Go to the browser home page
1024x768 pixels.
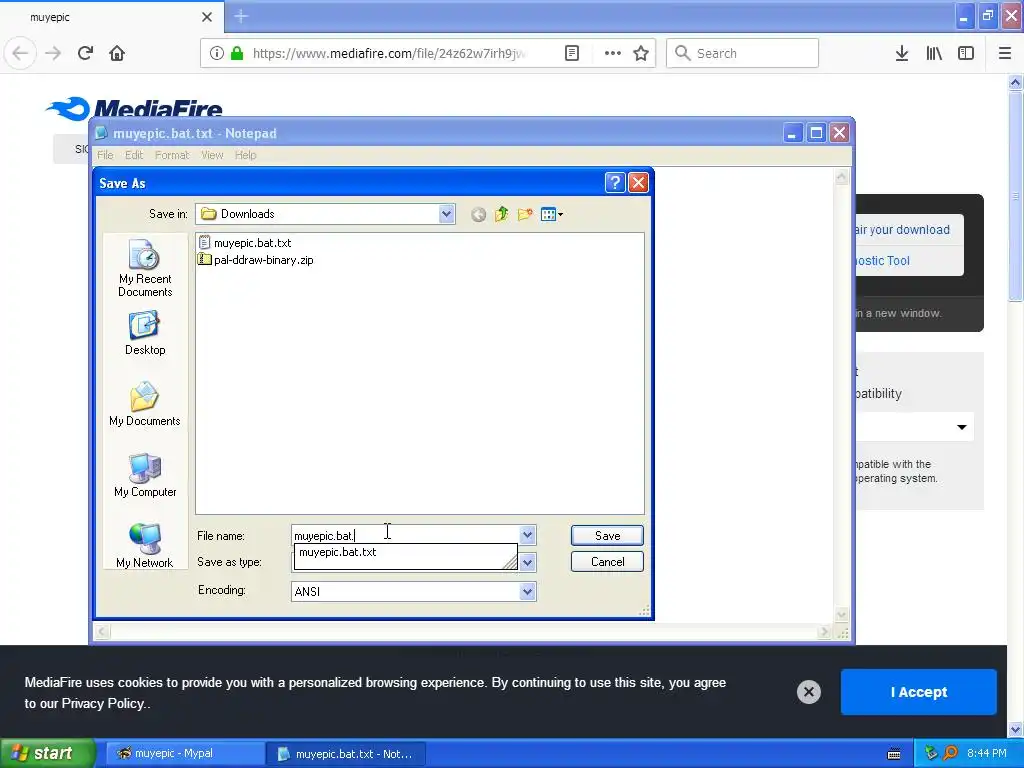point(117,53)
